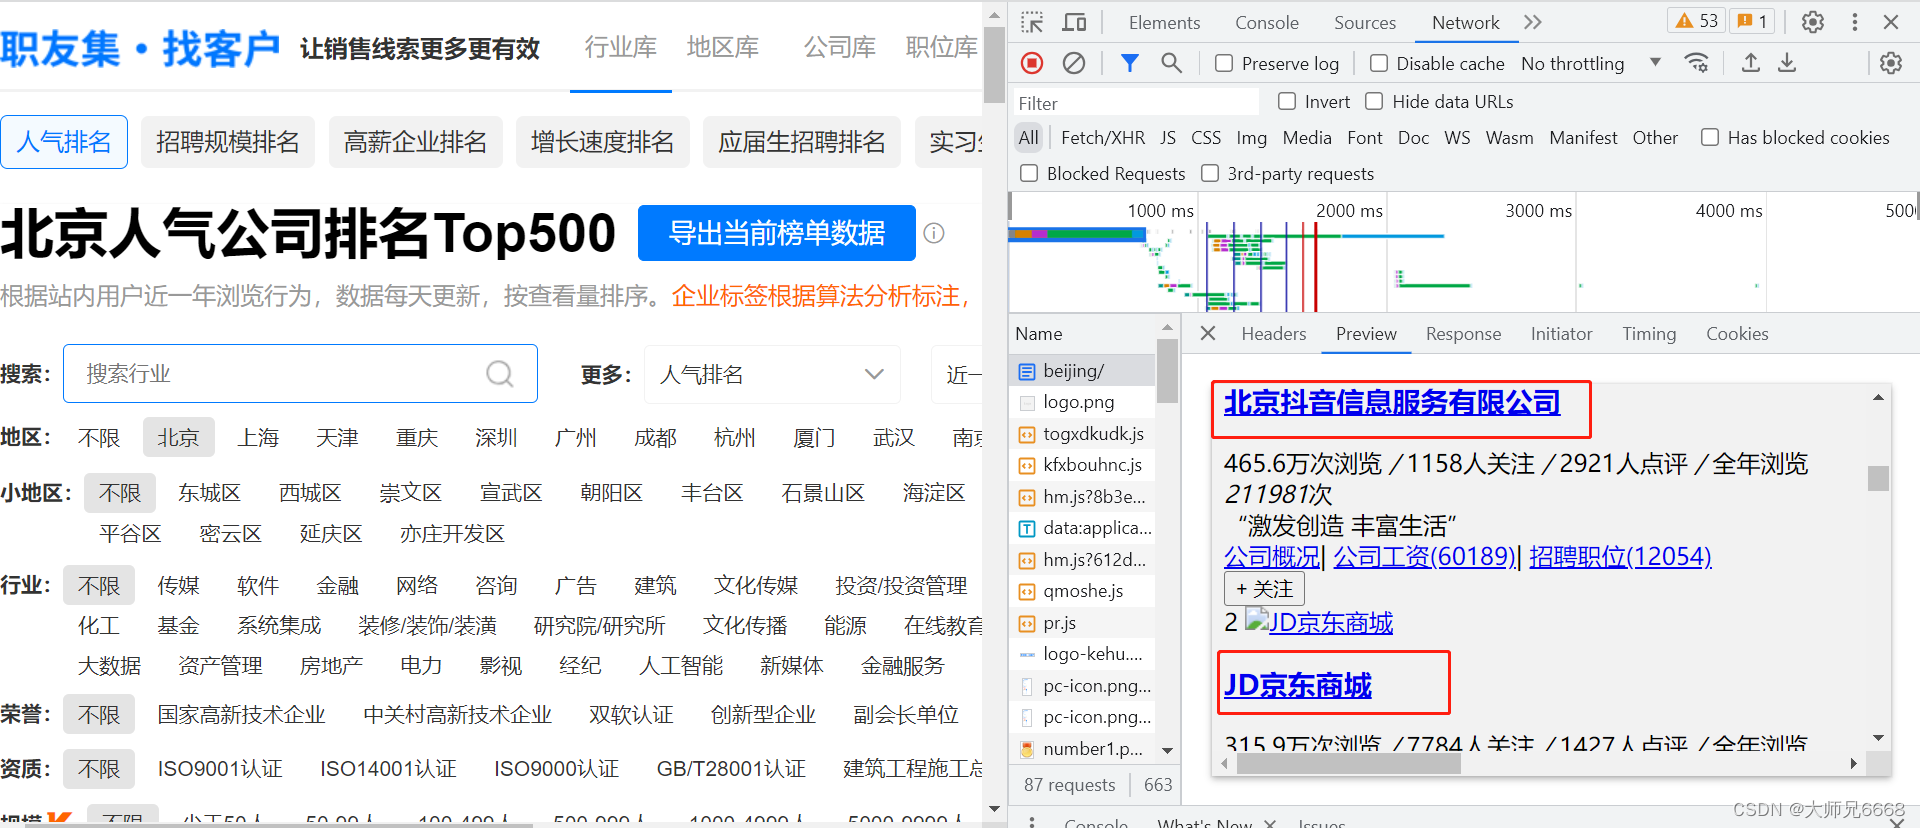
Task: Choose 上海 region filter
Action: [x=258, y=438]
